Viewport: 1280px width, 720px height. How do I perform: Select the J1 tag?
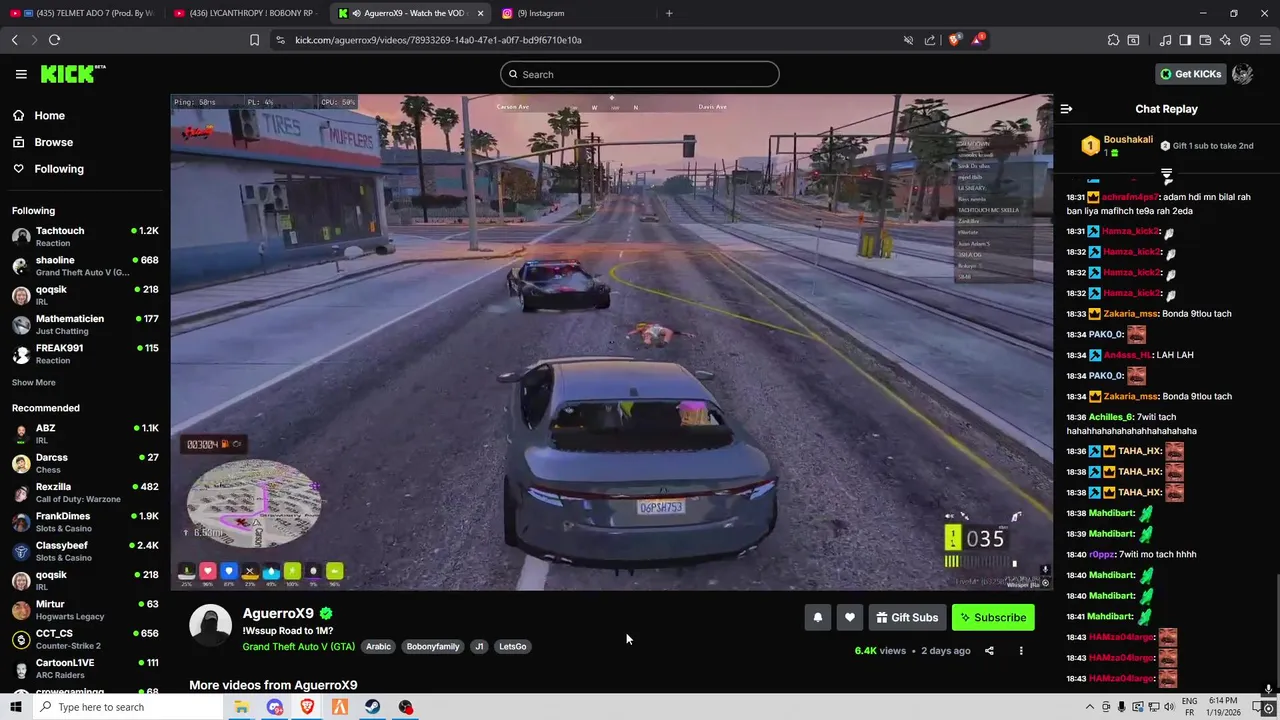click(x=479, y=647)
